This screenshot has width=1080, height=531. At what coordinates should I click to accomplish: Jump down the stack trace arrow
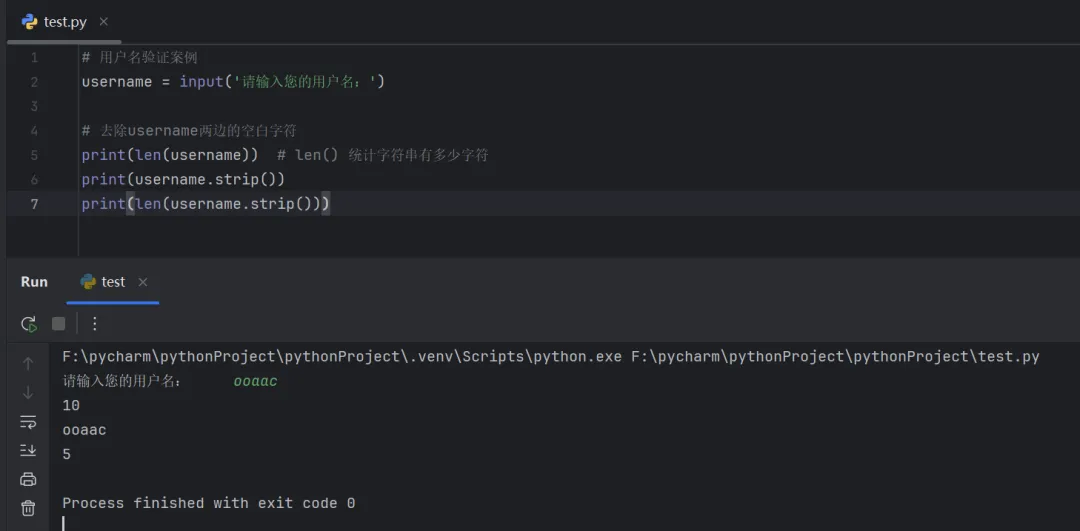(28, 393)
